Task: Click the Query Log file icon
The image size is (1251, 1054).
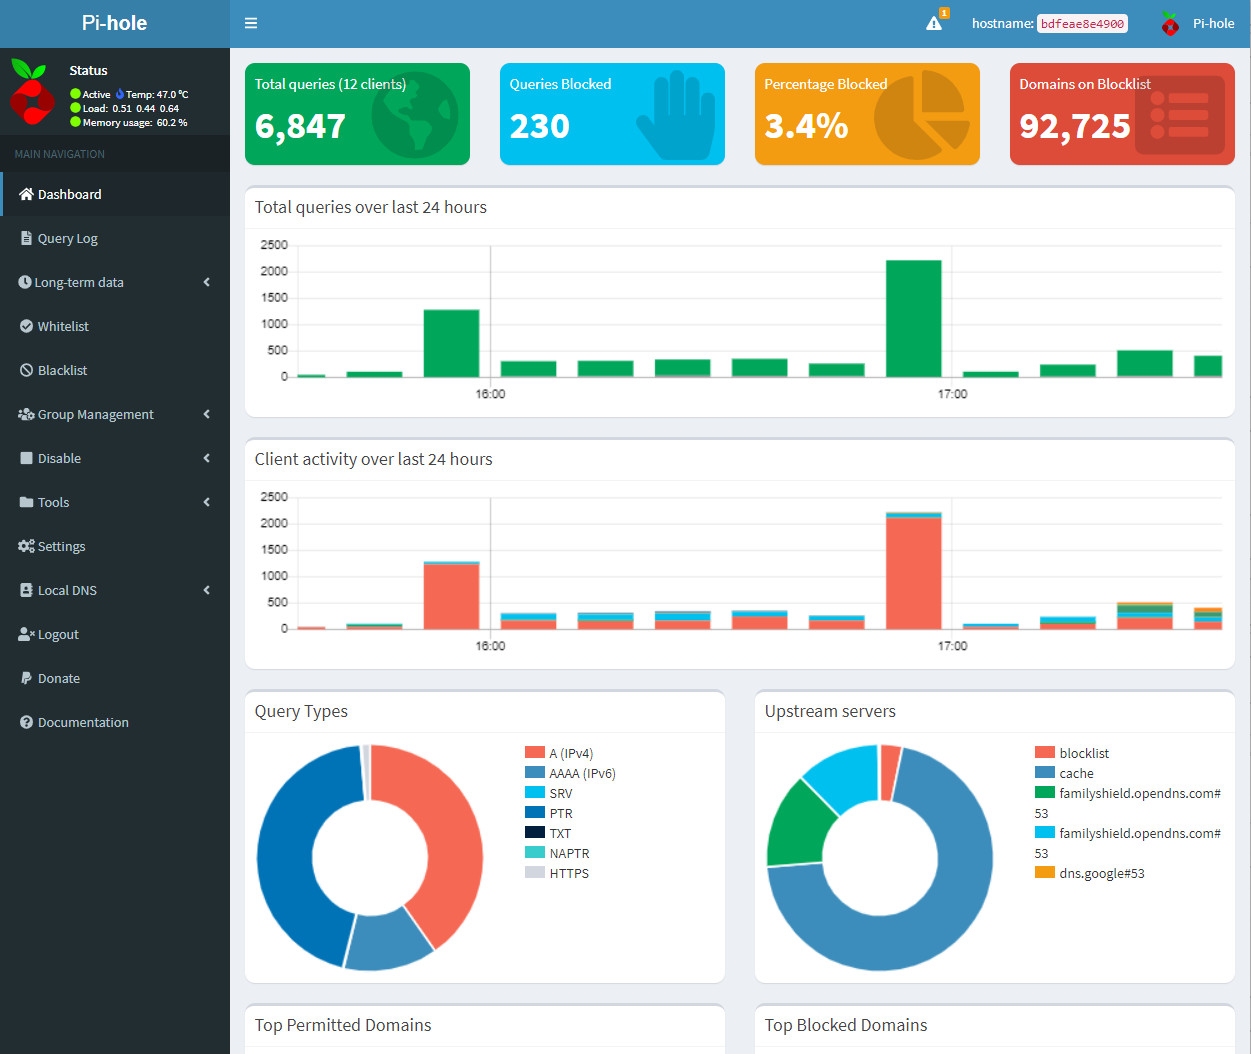Action: click(26, 238)
